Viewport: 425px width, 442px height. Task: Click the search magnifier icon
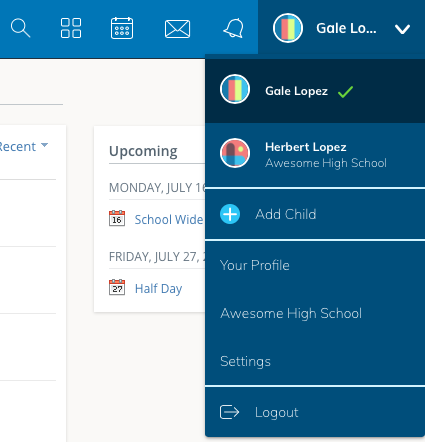tap(20, 28)
